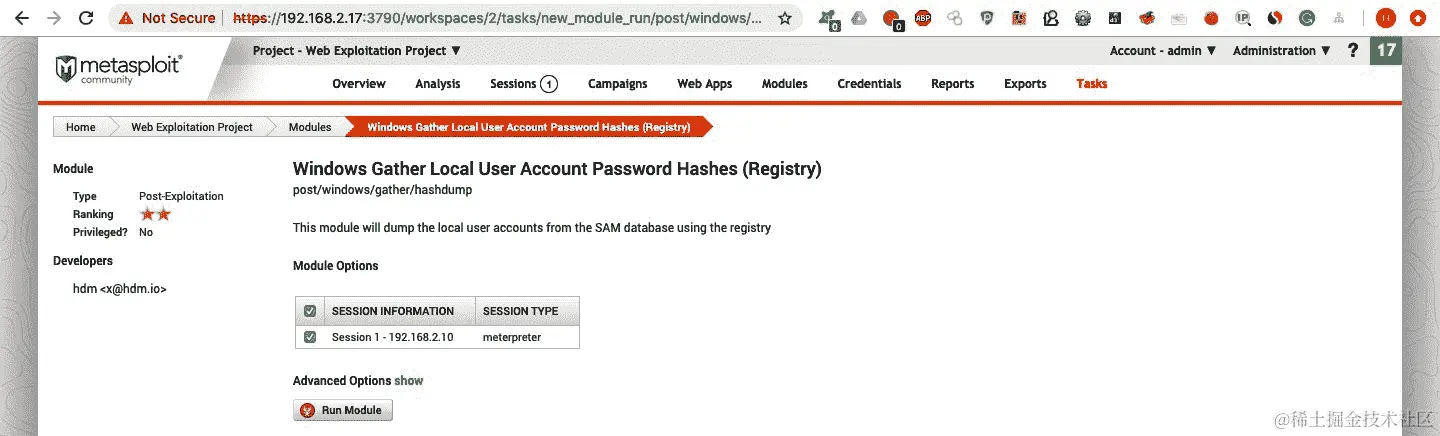Toggle the select-all sessions header checkbox

point(310,311)
